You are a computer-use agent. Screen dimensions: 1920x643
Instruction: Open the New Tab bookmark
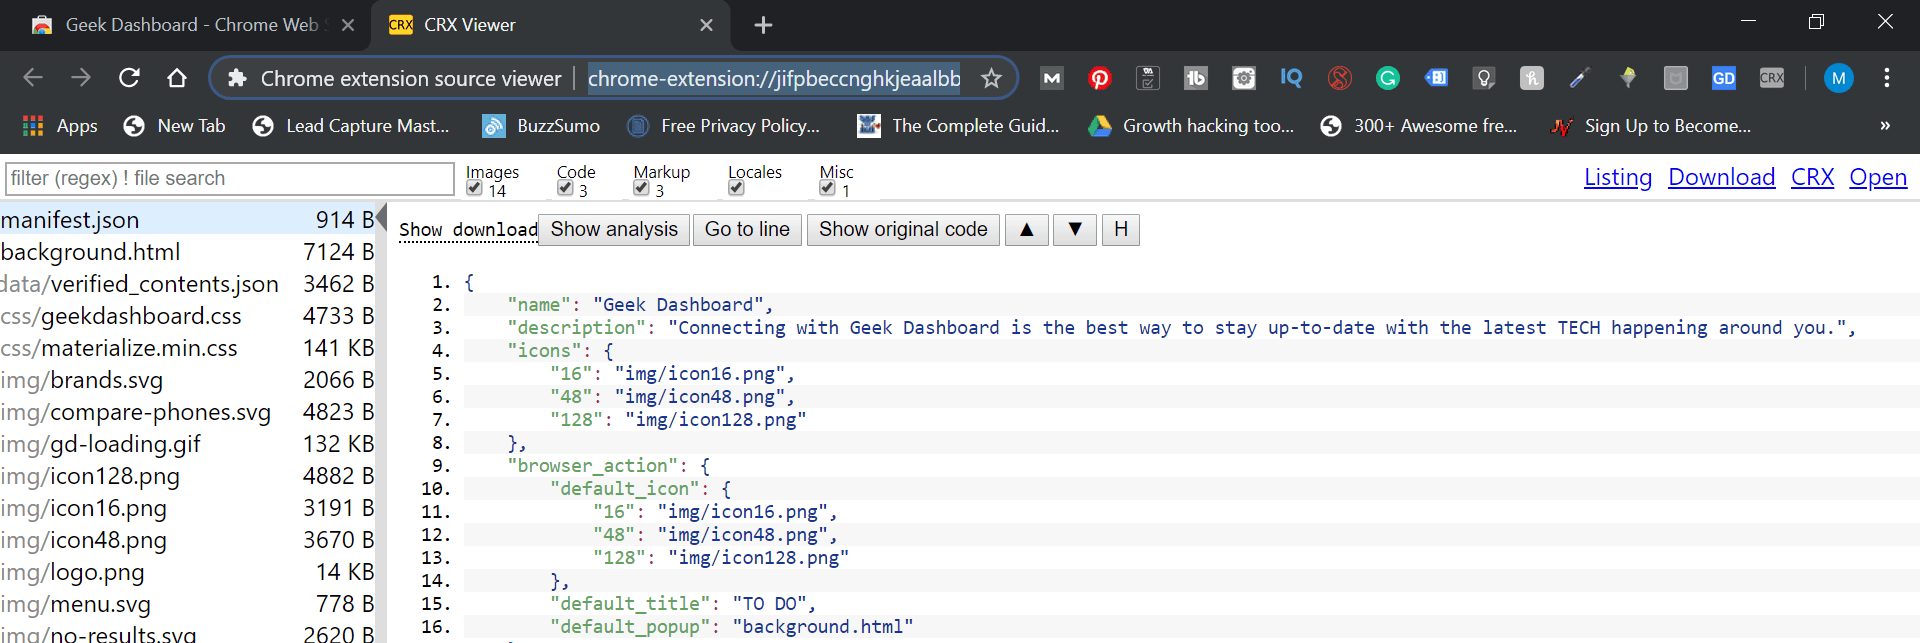pyautogui.click(x=175, y=126)
